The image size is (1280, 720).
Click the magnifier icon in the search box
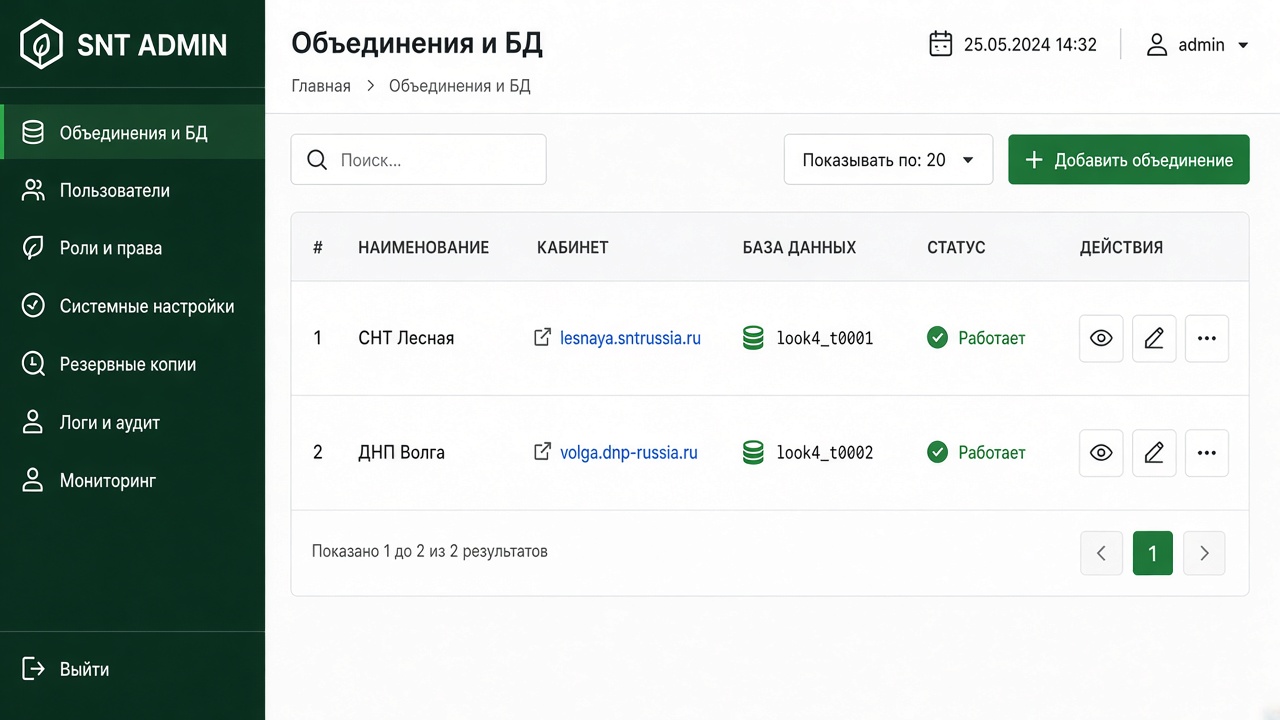coord(317,160)
